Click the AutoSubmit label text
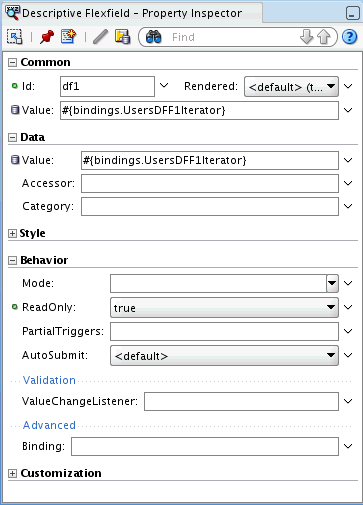The width and height of the screenshot is (363, 505). coord(55,355)
